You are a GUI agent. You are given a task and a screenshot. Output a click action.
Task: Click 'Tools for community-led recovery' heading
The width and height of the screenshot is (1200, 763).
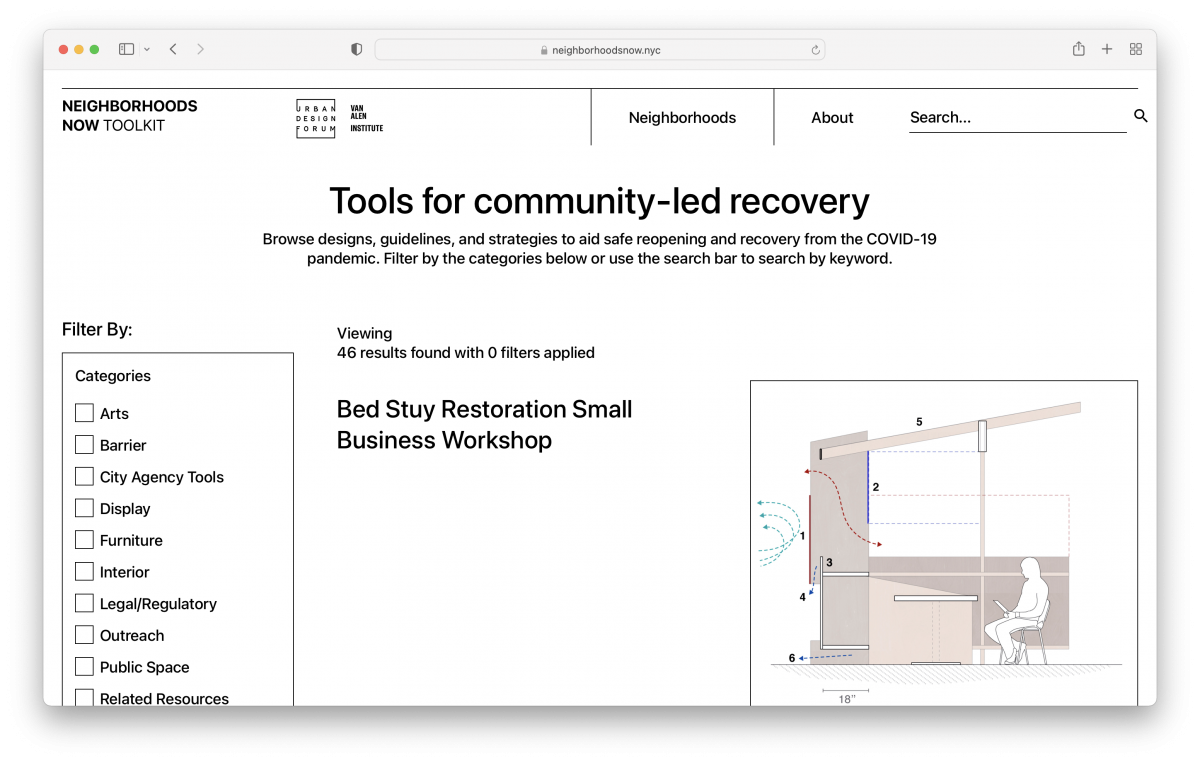point(599,201)
